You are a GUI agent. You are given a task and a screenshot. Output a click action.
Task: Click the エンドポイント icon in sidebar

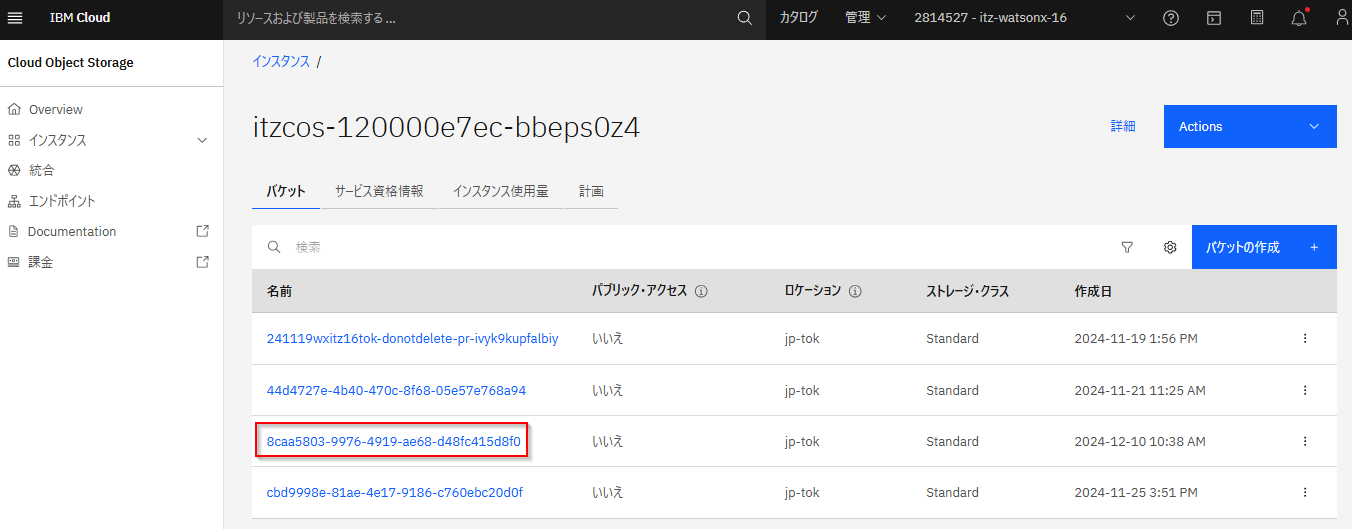point(14,201)
